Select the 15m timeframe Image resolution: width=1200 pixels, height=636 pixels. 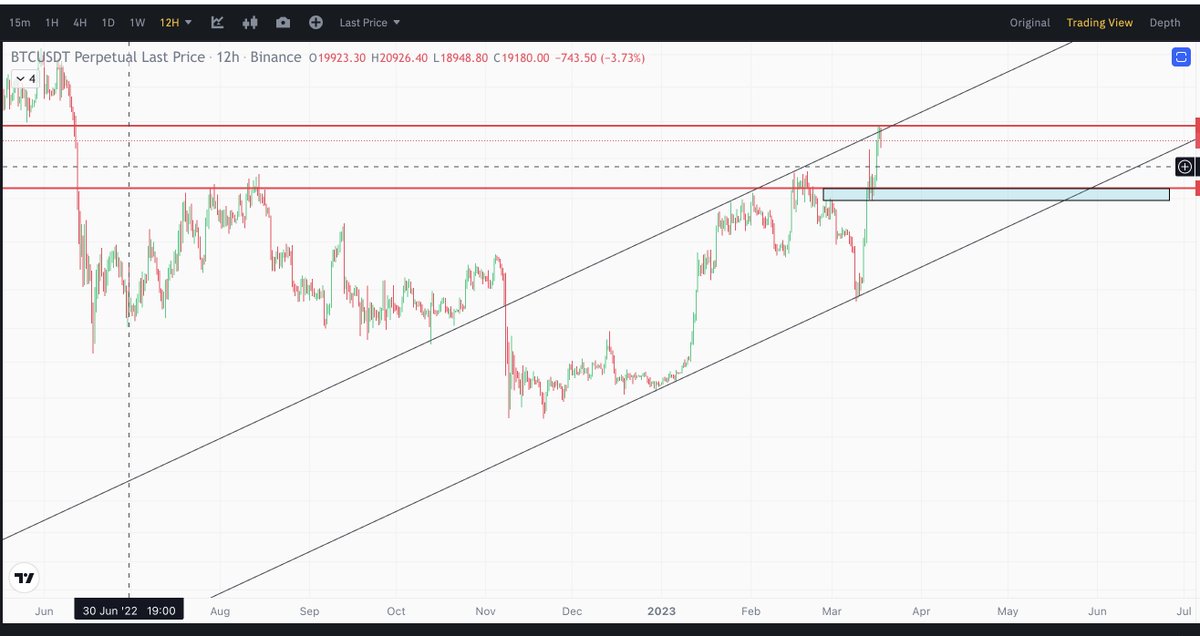tap(20, 22)
